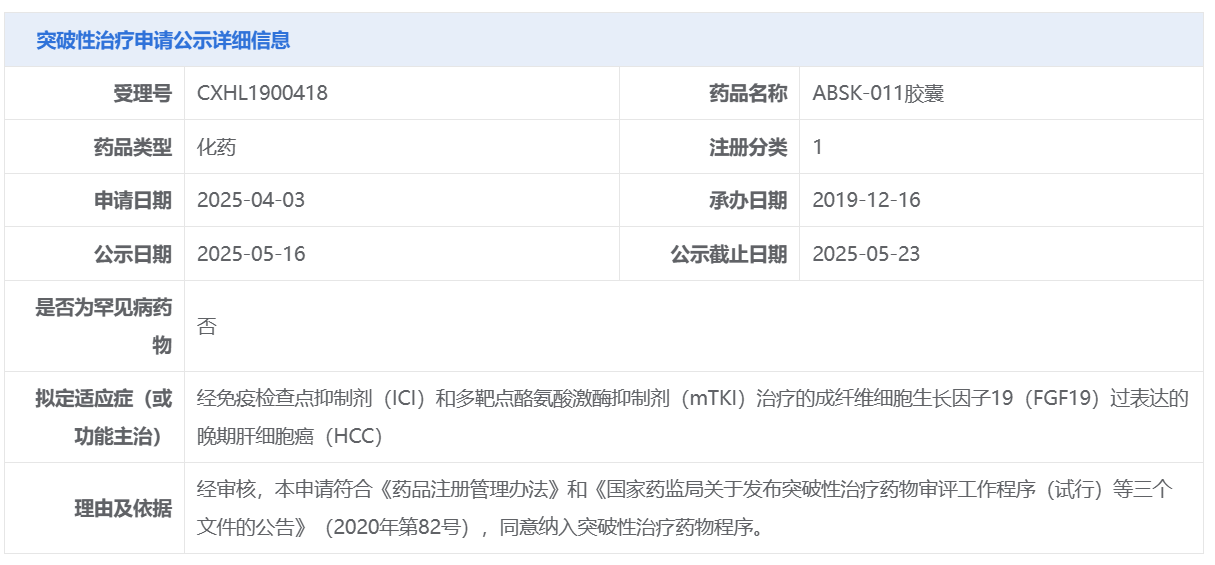1215x565 pixels.
Task: Select the publicity date 2025-05-16
Action: pos(251,254)
